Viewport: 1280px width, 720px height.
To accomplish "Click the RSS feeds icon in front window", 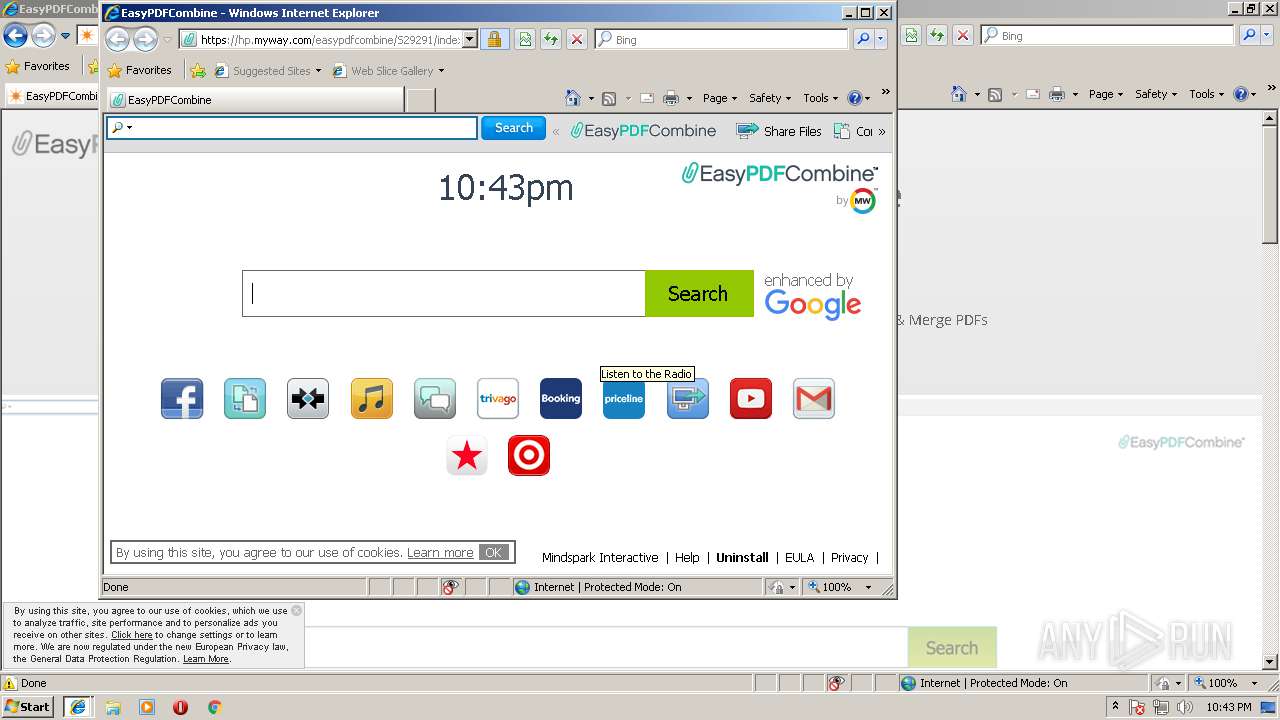I will (x=609, y=98).
